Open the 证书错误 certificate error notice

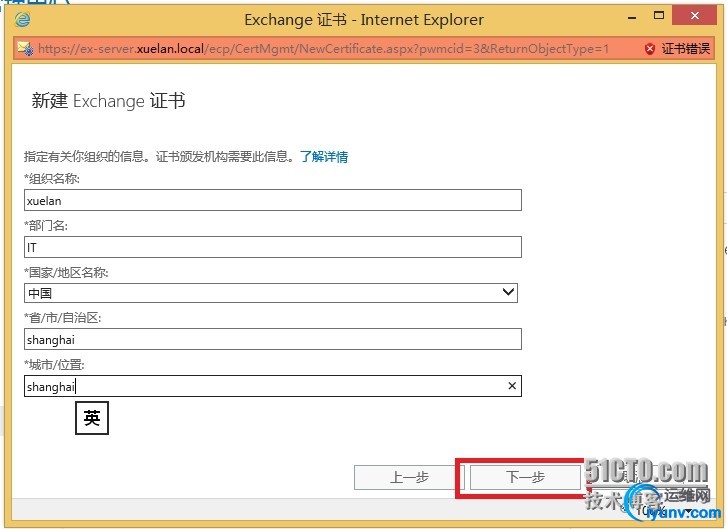(x=685, y=48)
